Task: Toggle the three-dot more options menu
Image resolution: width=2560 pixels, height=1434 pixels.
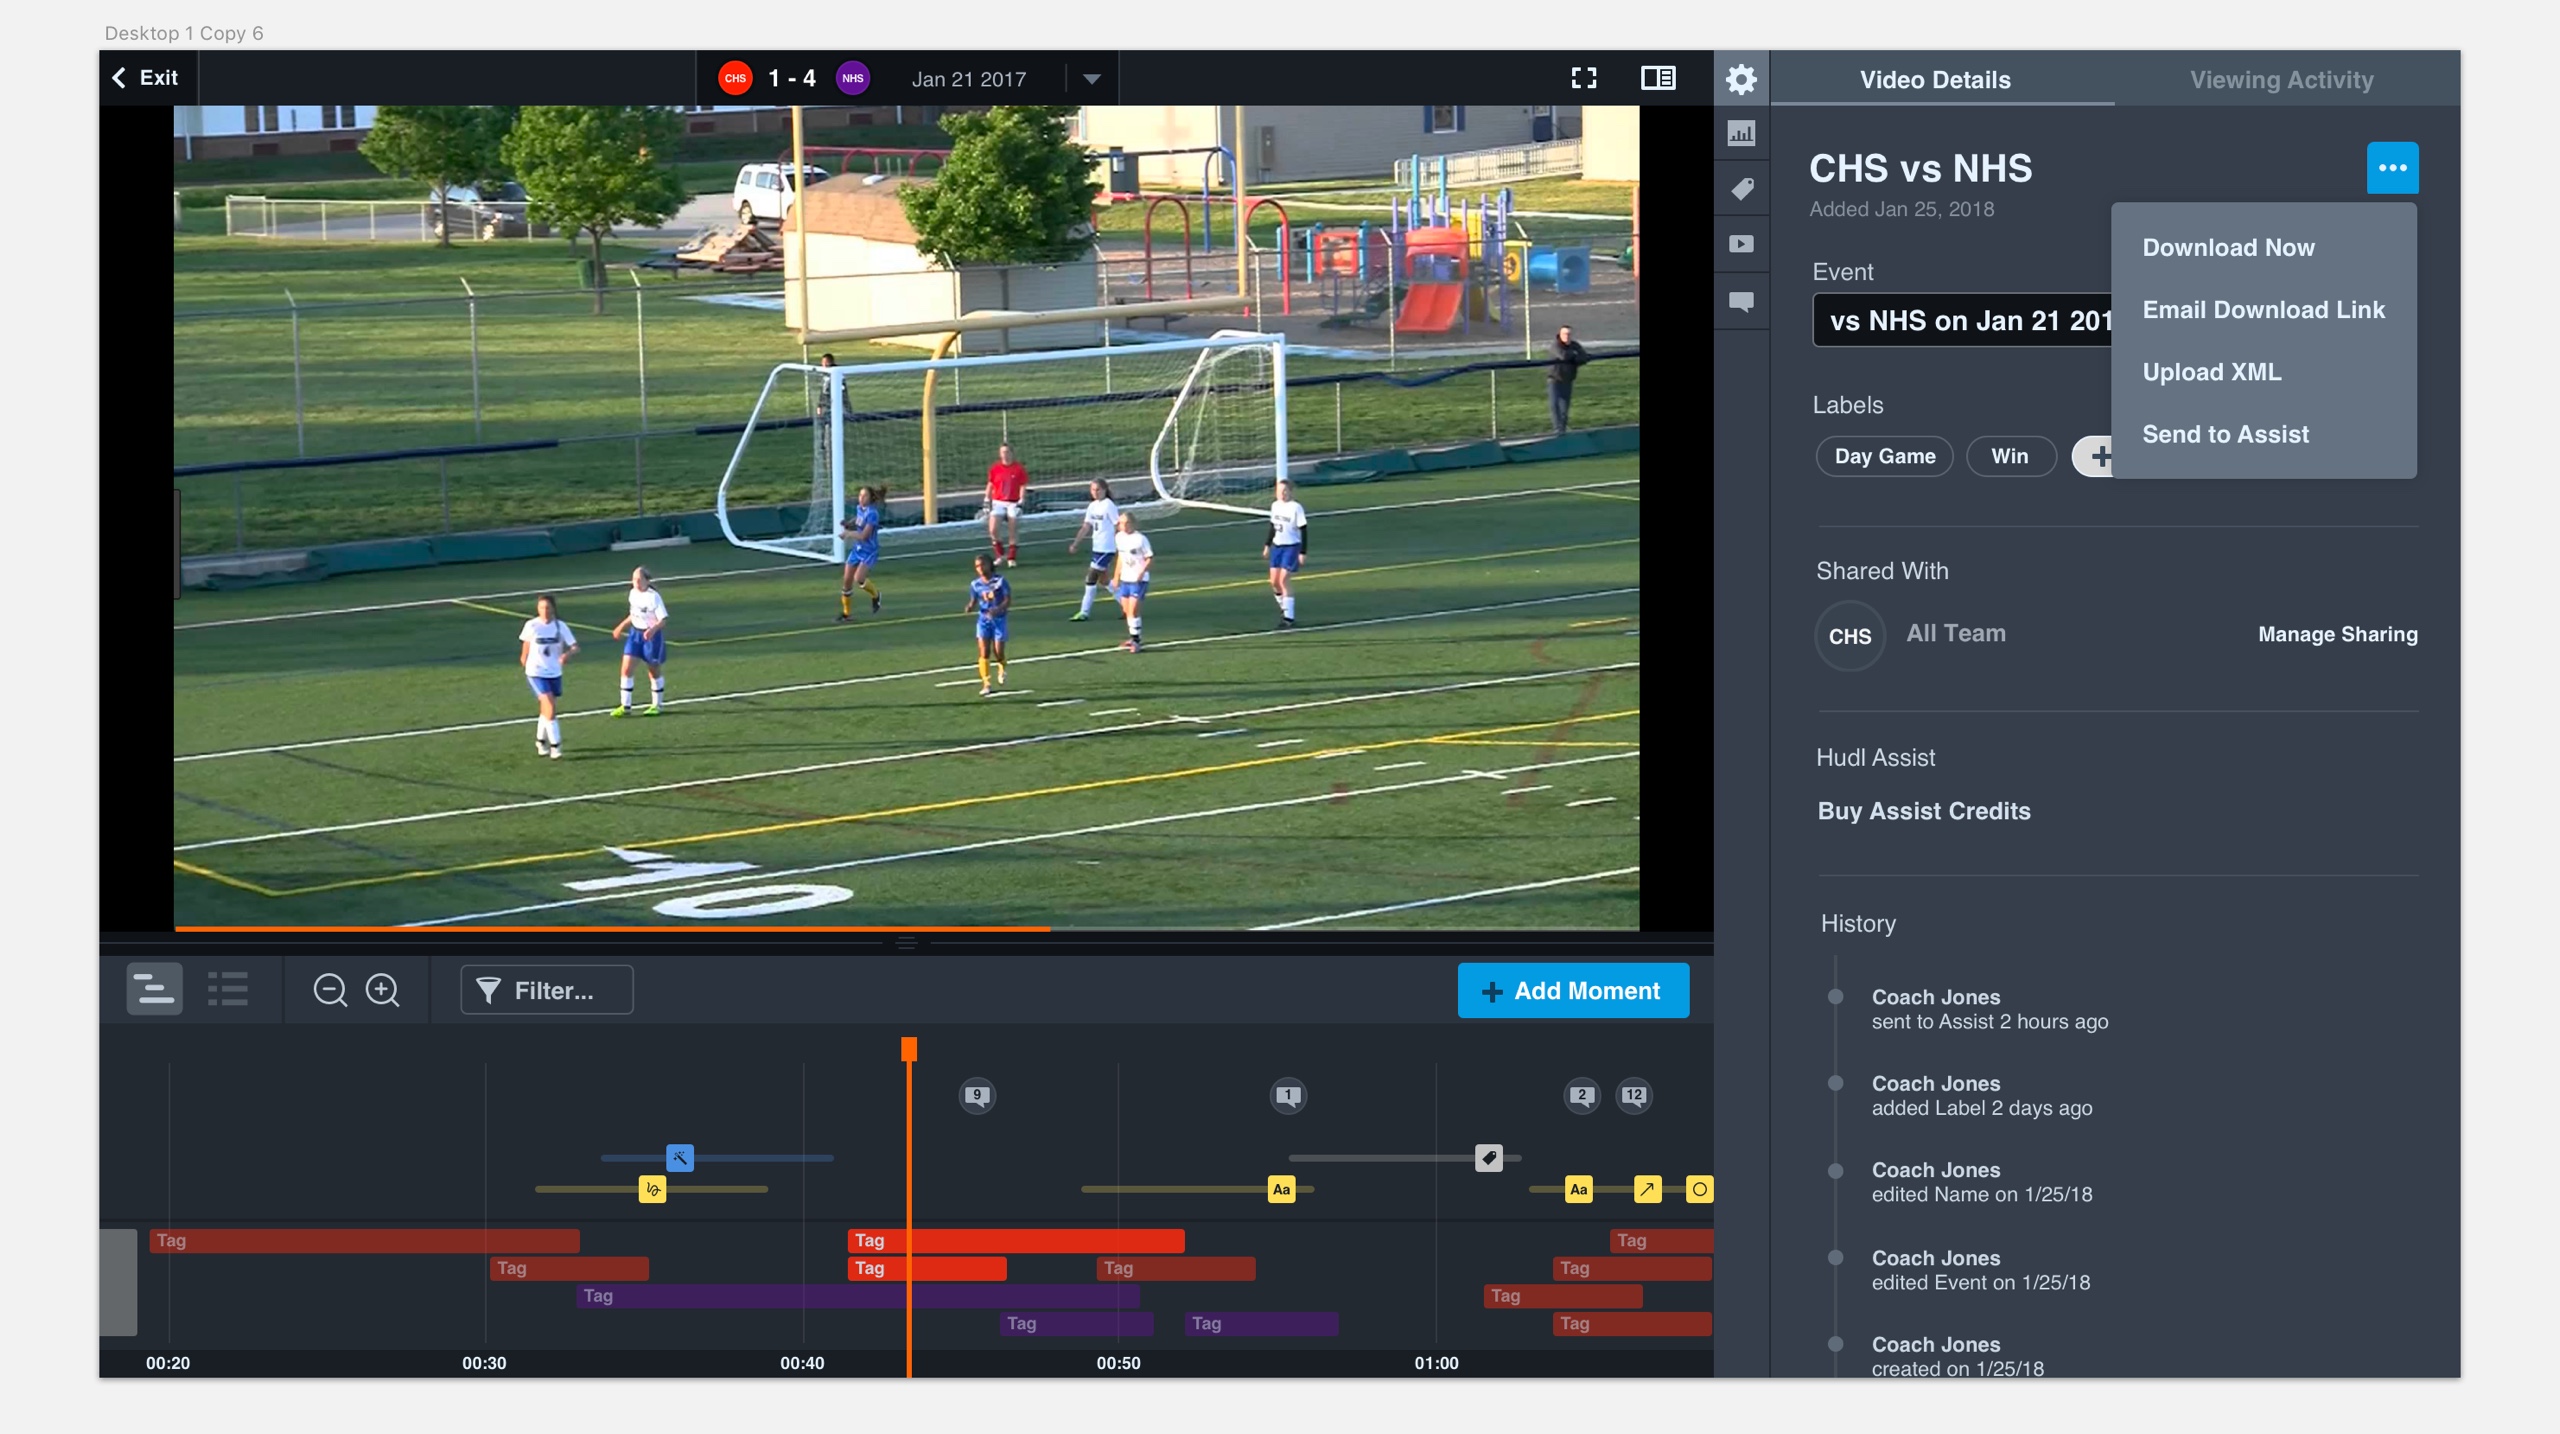Action: pos(2392,168)
